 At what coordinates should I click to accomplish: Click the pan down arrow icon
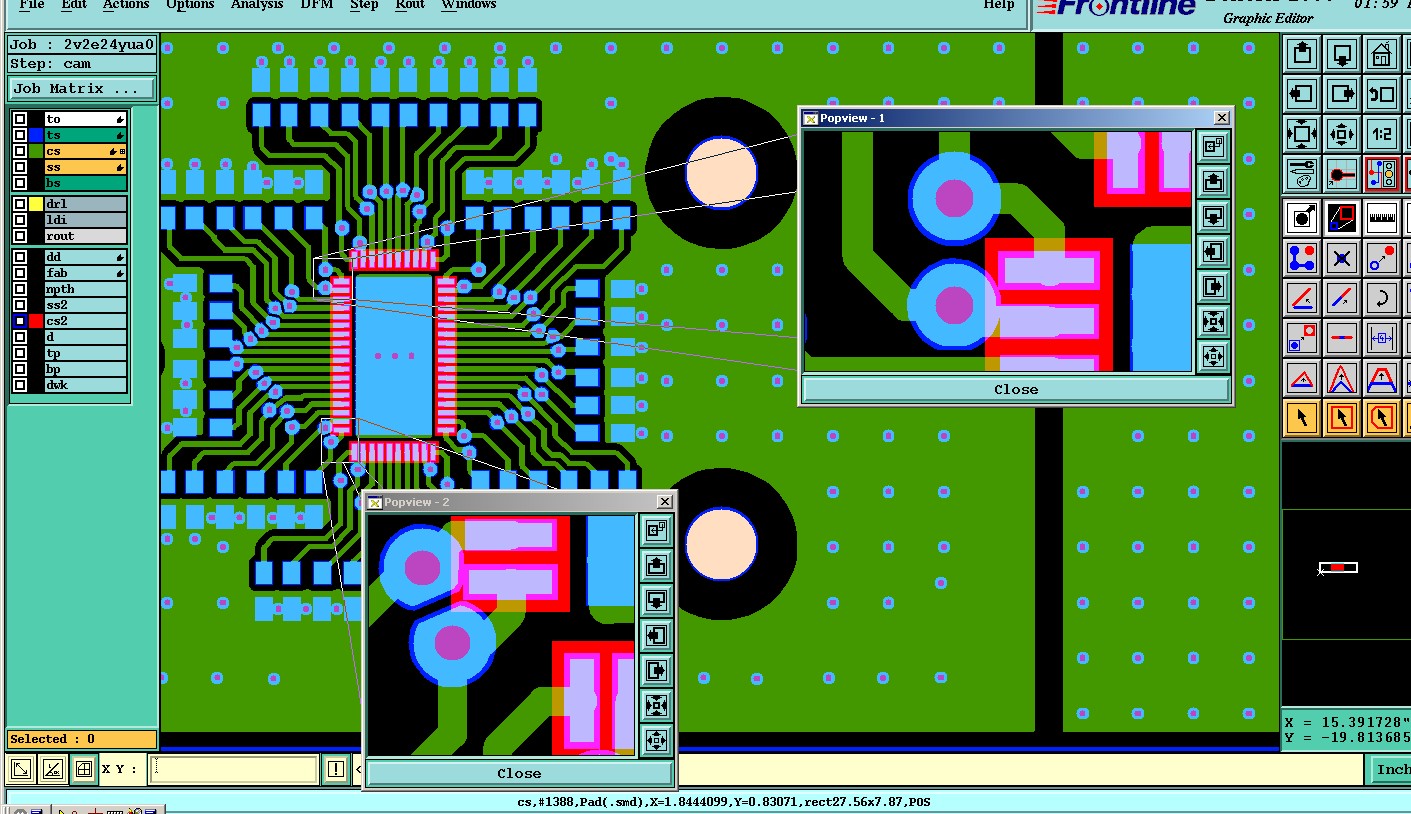tap(1342, 54)
